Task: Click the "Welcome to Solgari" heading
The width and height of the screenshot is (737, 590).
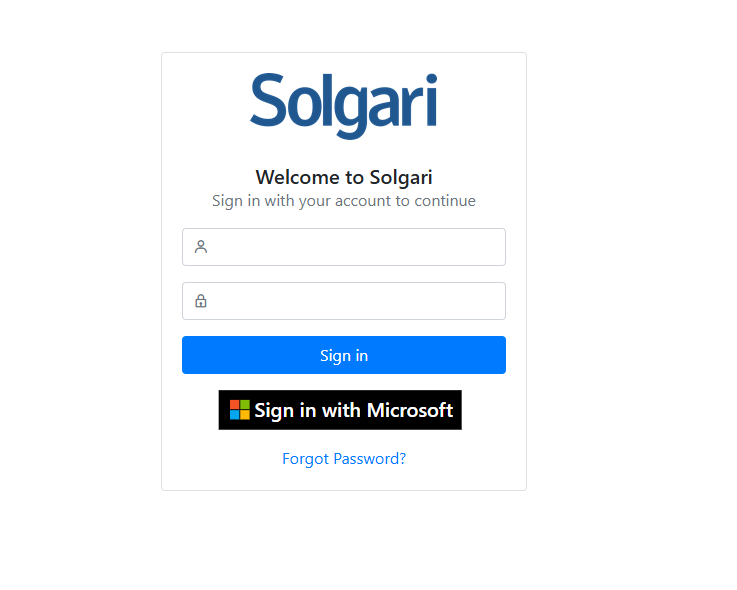Action: pos(344,177)
